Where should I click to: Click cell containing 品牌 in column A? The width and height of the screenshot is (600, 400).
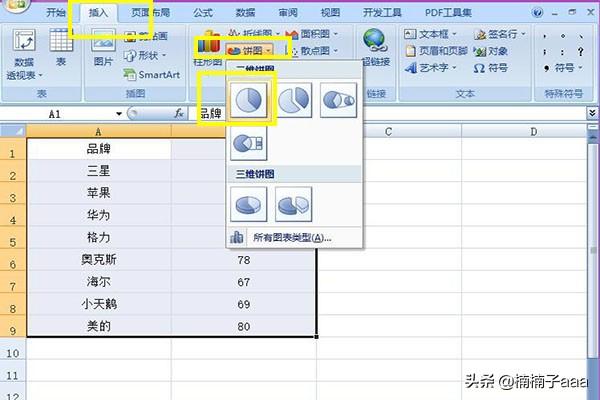click(99, 149)
